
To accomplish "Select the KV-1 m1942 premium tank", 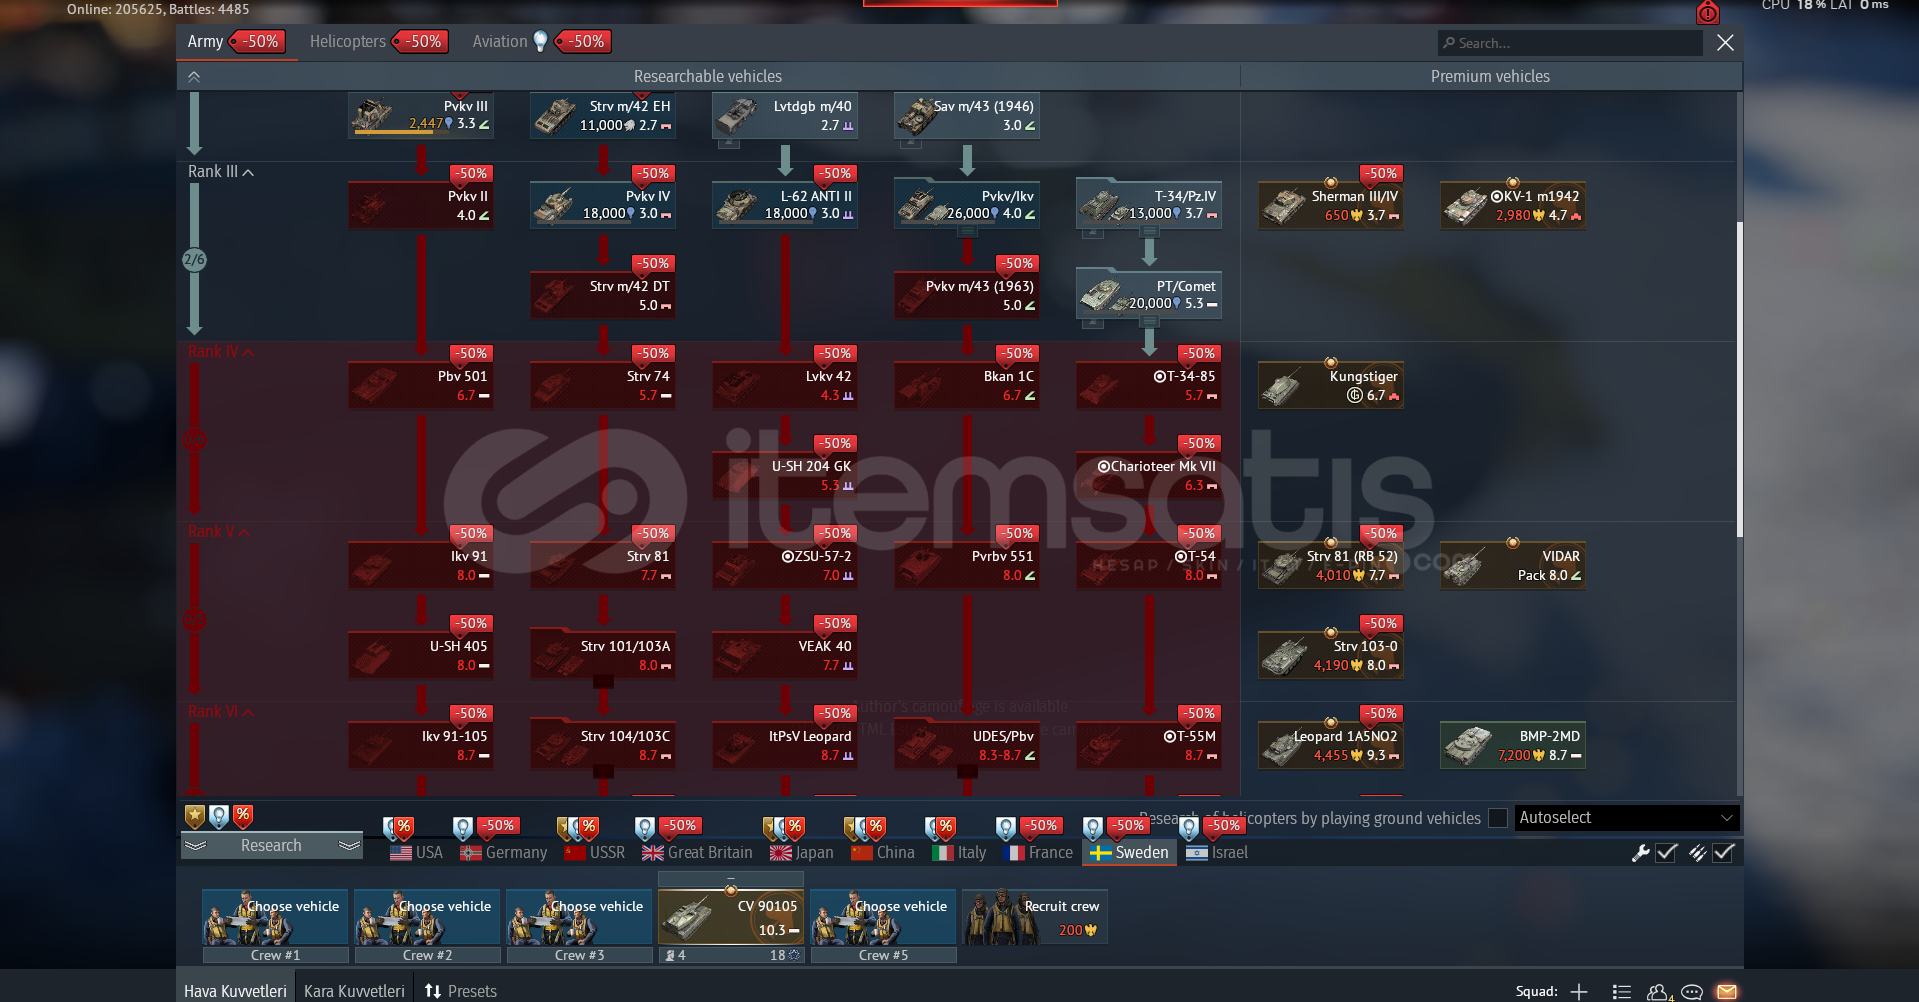I will [1513, 205].
